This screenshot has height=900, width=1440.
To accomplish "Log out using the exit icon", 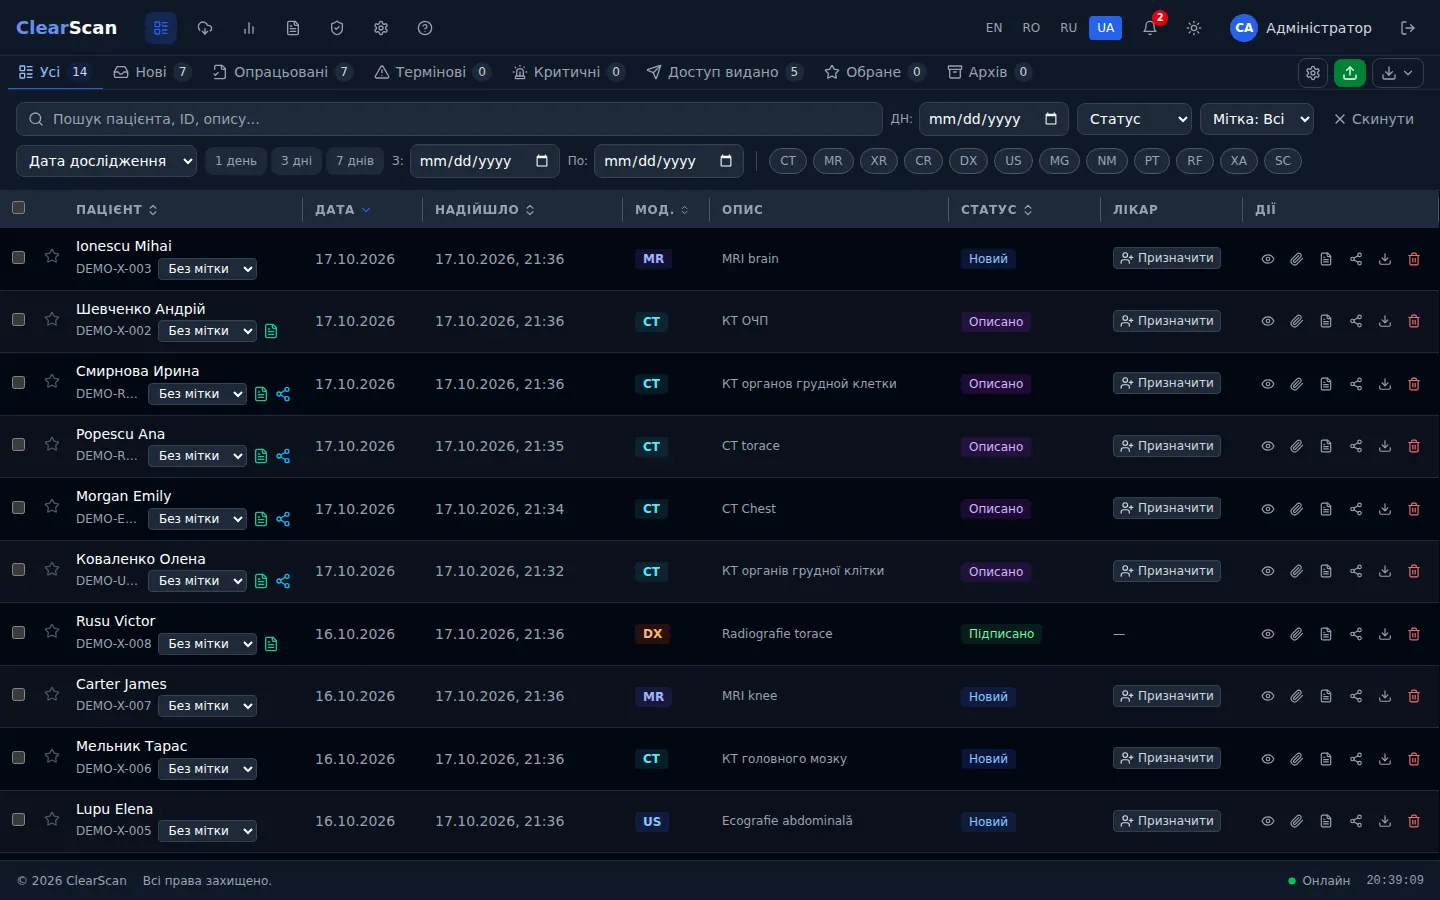I will click(x=1408, y=28).
